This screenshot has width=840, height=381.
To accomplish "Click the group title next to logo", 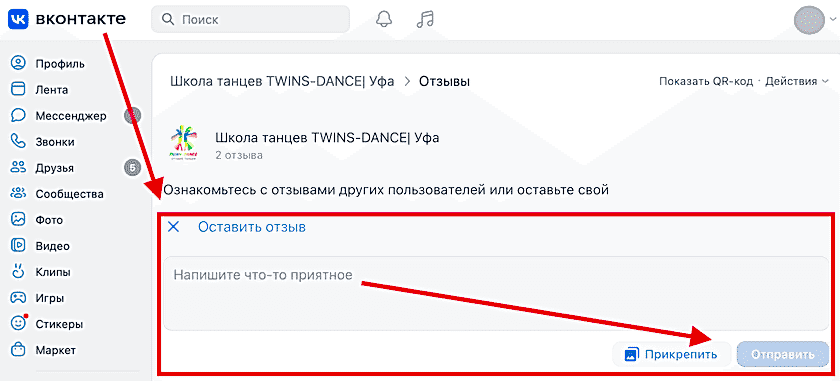I will point(327,138).
